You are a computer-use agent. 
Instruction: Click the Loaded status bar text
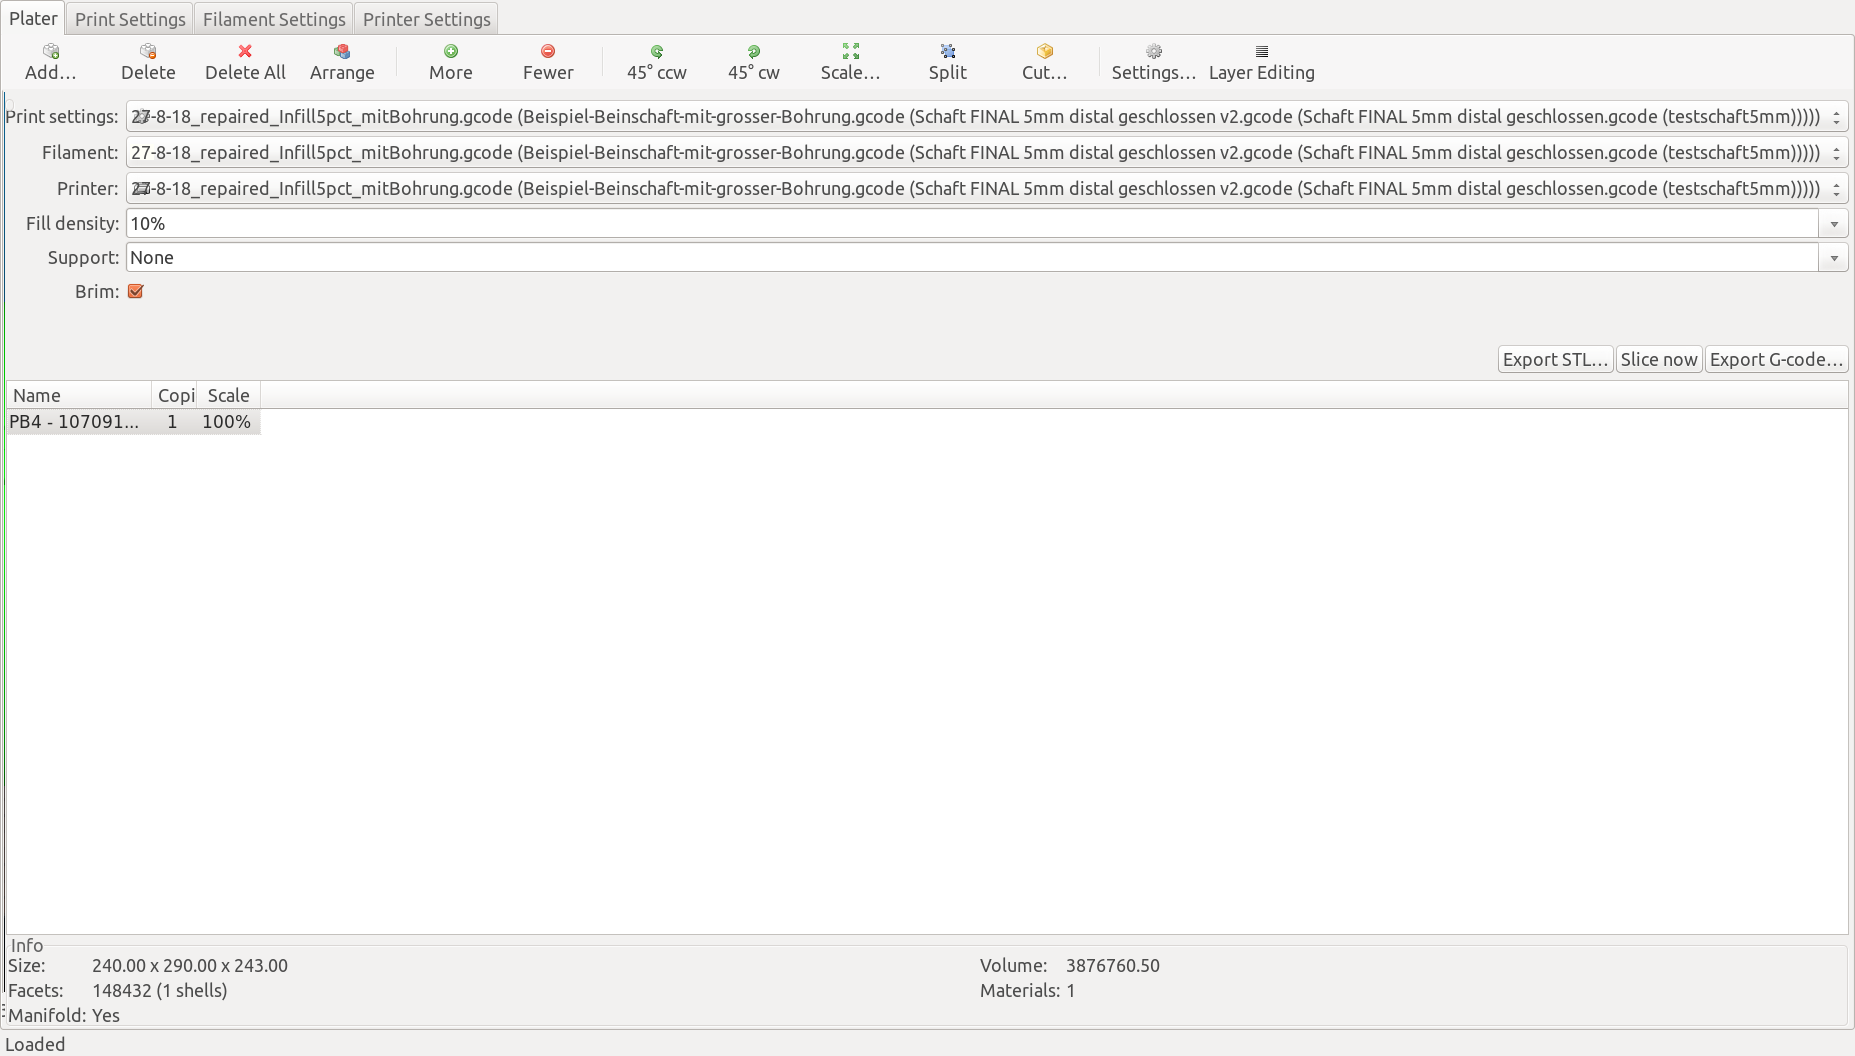[x=35, y=1044]
